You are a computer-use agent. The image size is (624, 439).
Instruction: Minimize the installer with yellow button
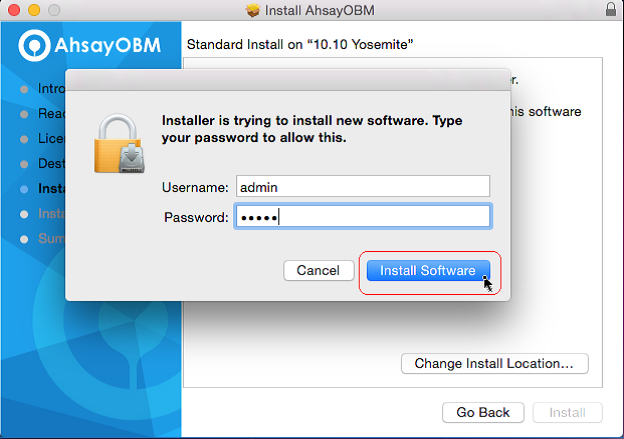(x=34, y=10)
